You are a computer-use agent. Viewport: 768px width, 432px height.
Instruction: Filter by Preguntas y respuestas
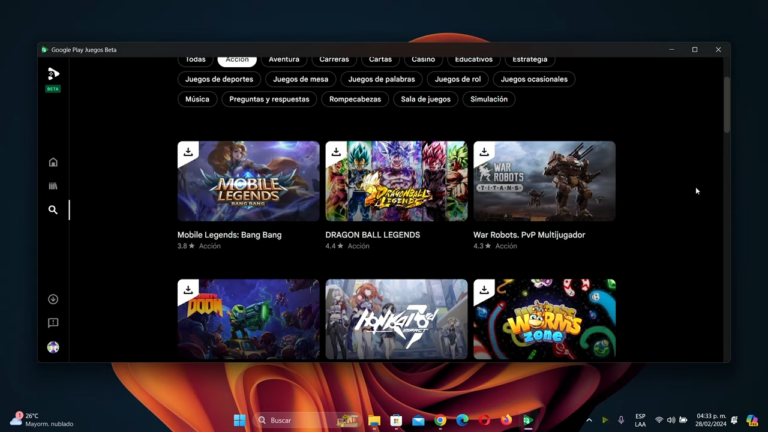(269, 99)
